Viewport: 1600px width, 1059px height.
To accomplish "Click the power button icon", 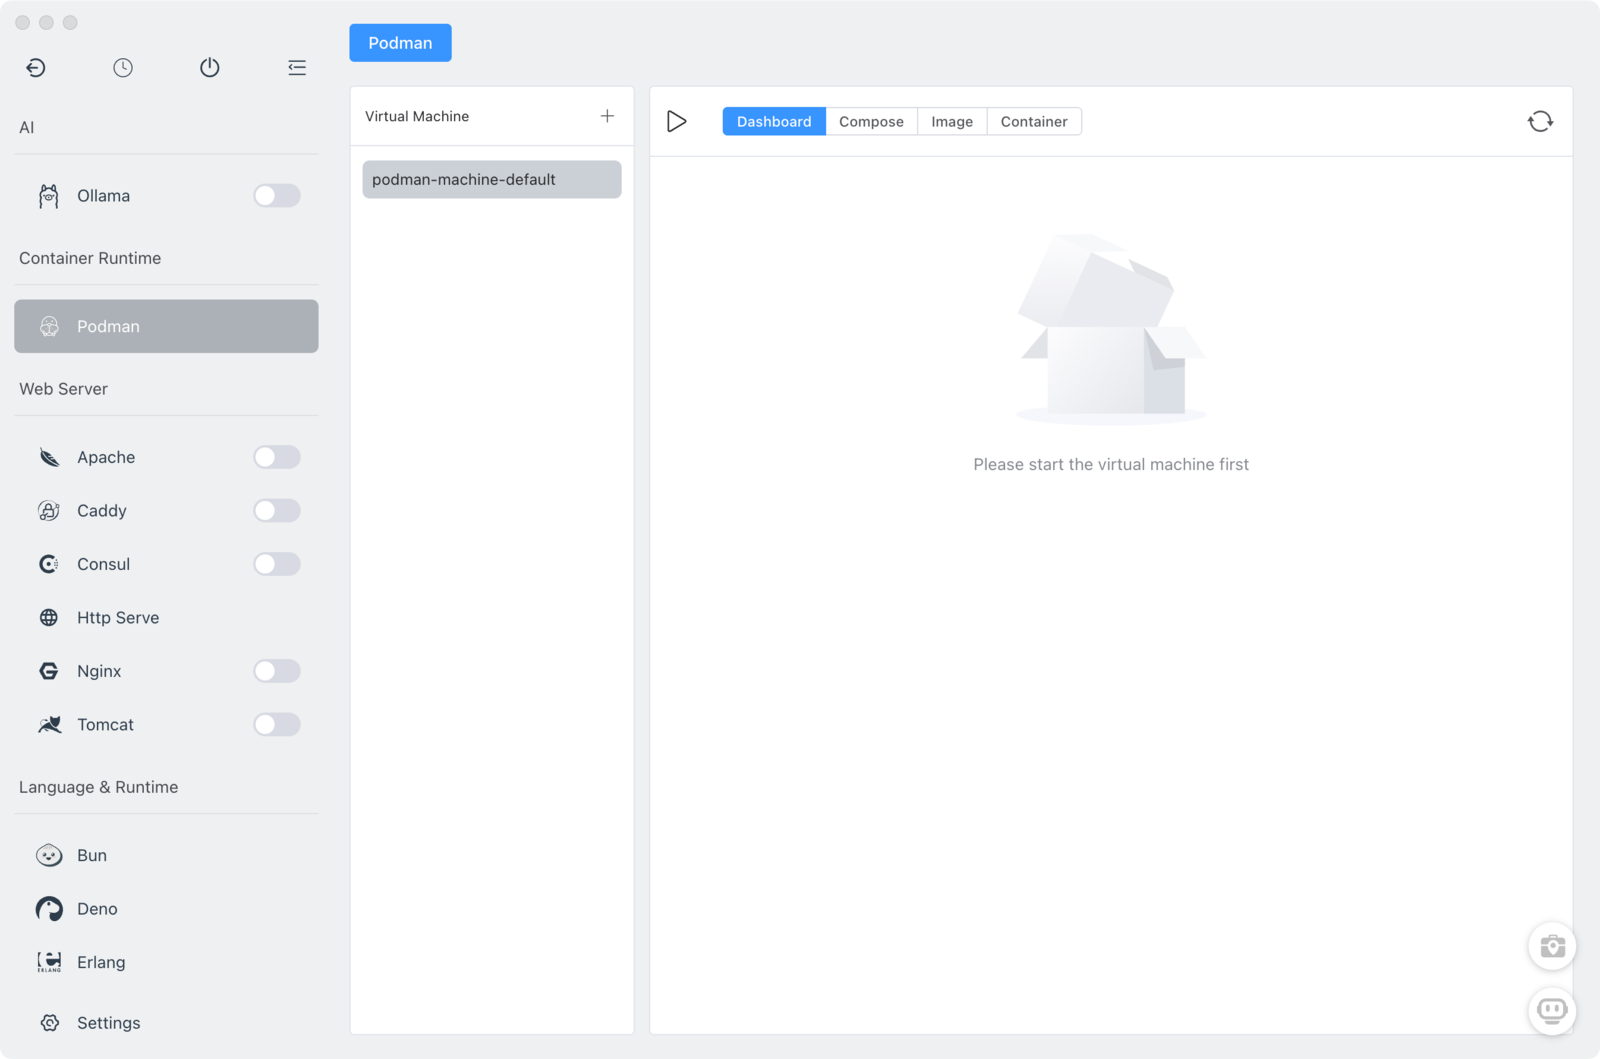I will click(x=210, y=68).
